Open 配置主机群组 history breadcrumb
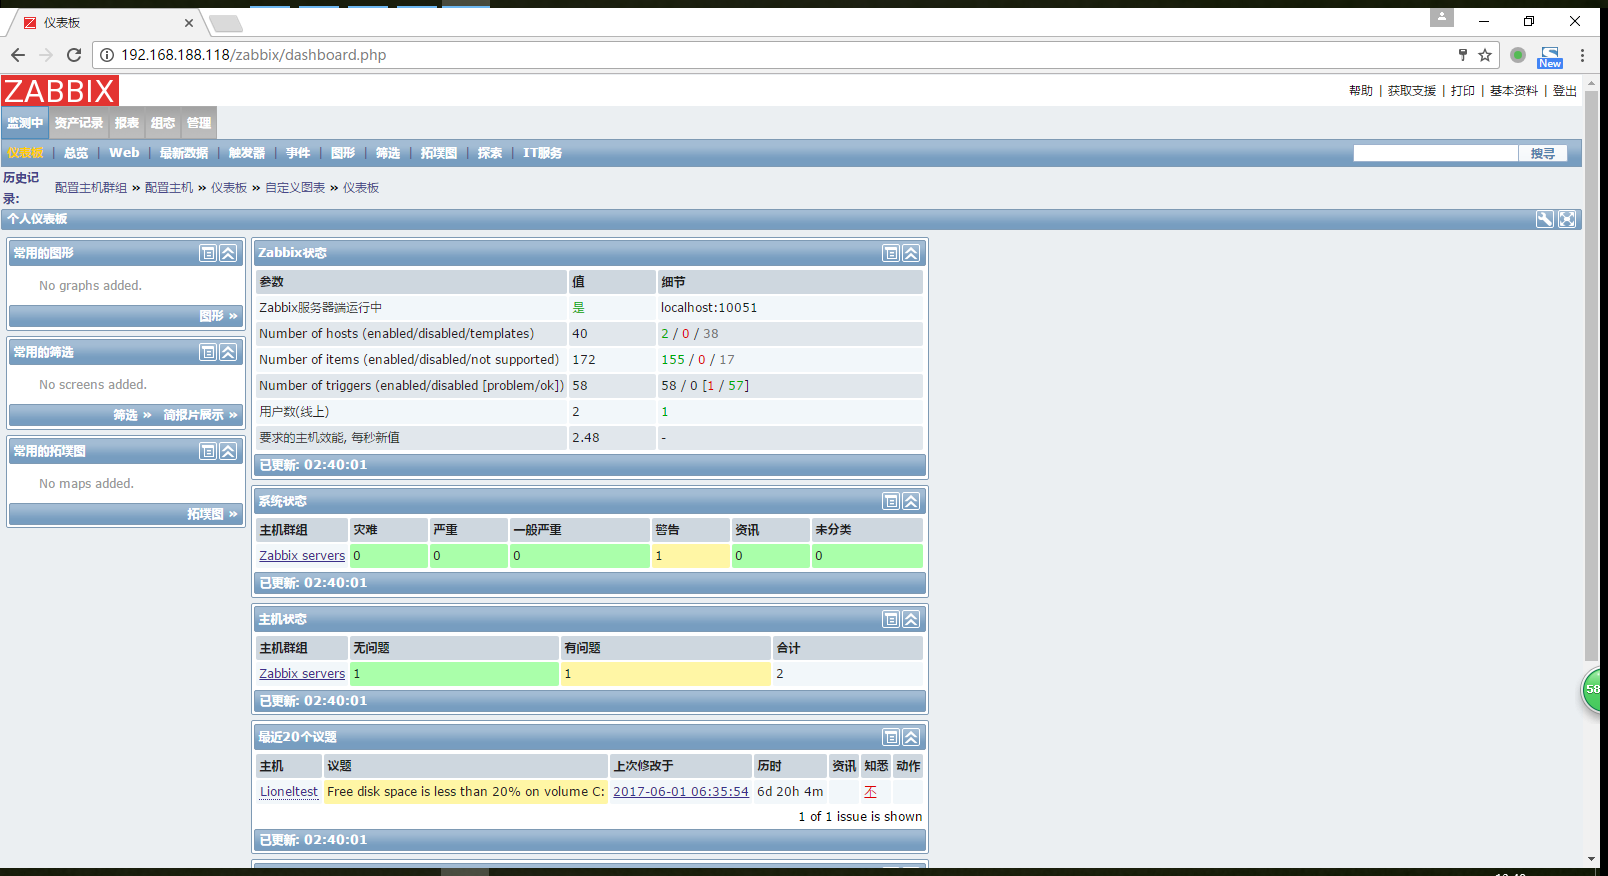The image size is (1608, 876). 91,188
